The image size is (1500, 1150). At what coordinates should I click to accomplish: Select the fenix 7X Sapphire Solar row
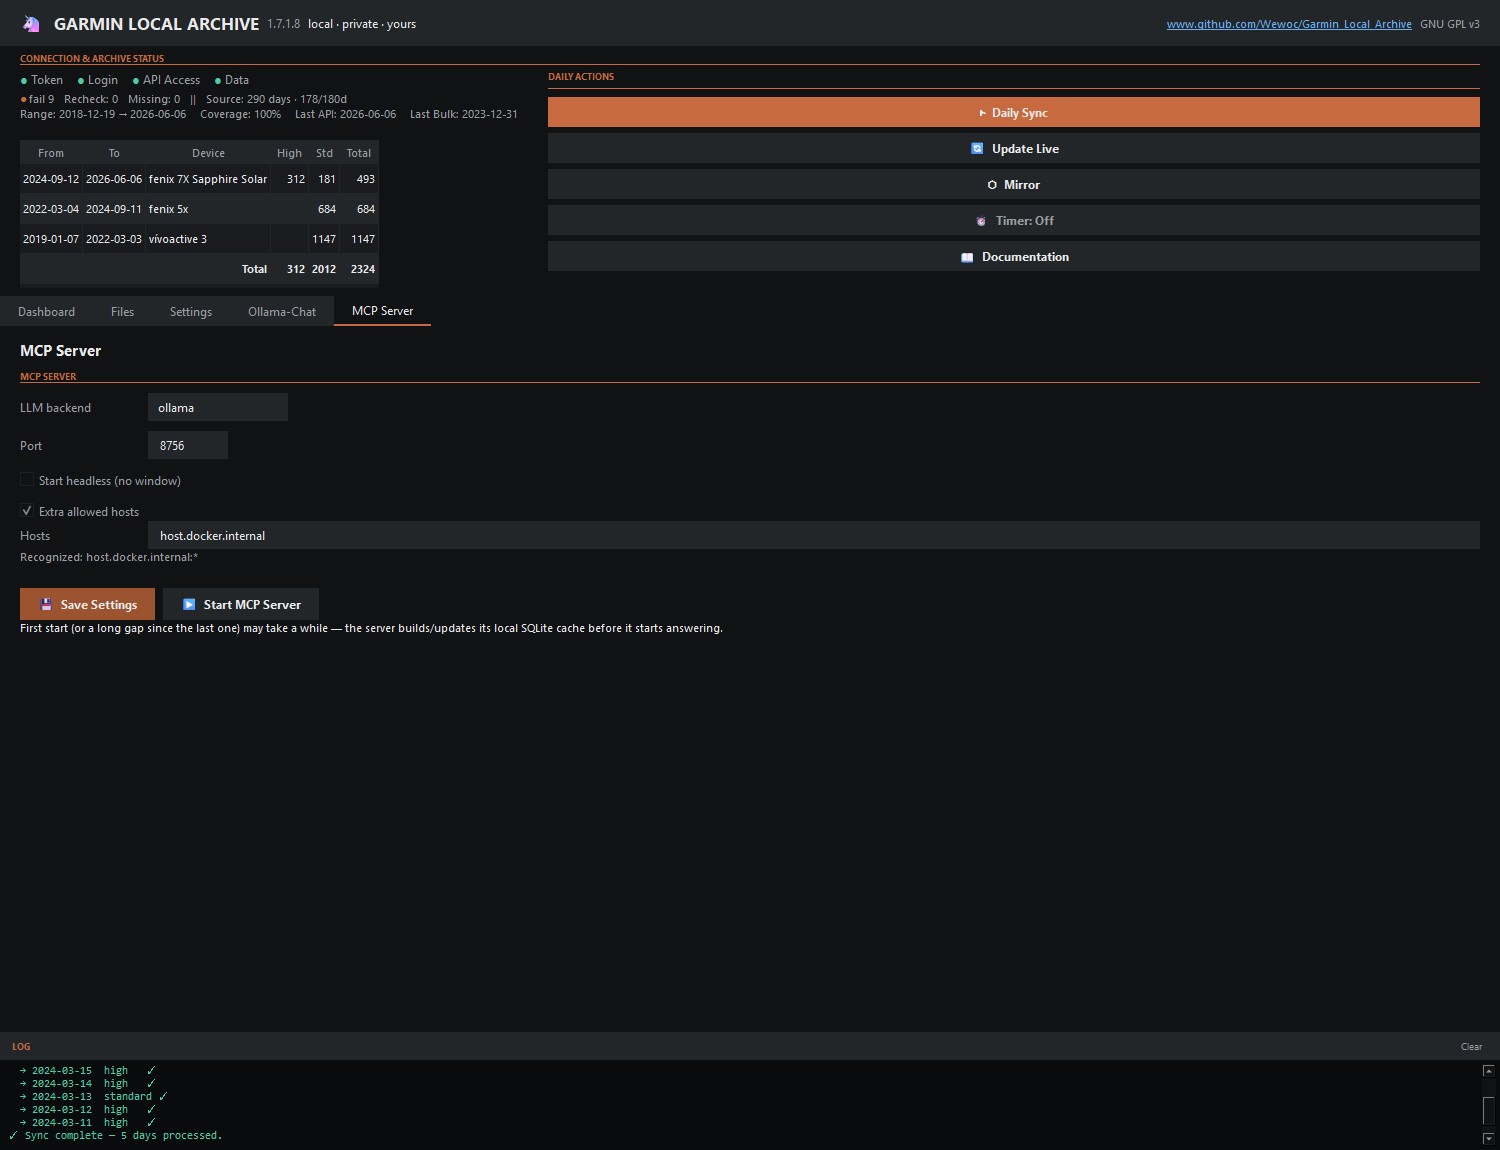pos(199,179)
